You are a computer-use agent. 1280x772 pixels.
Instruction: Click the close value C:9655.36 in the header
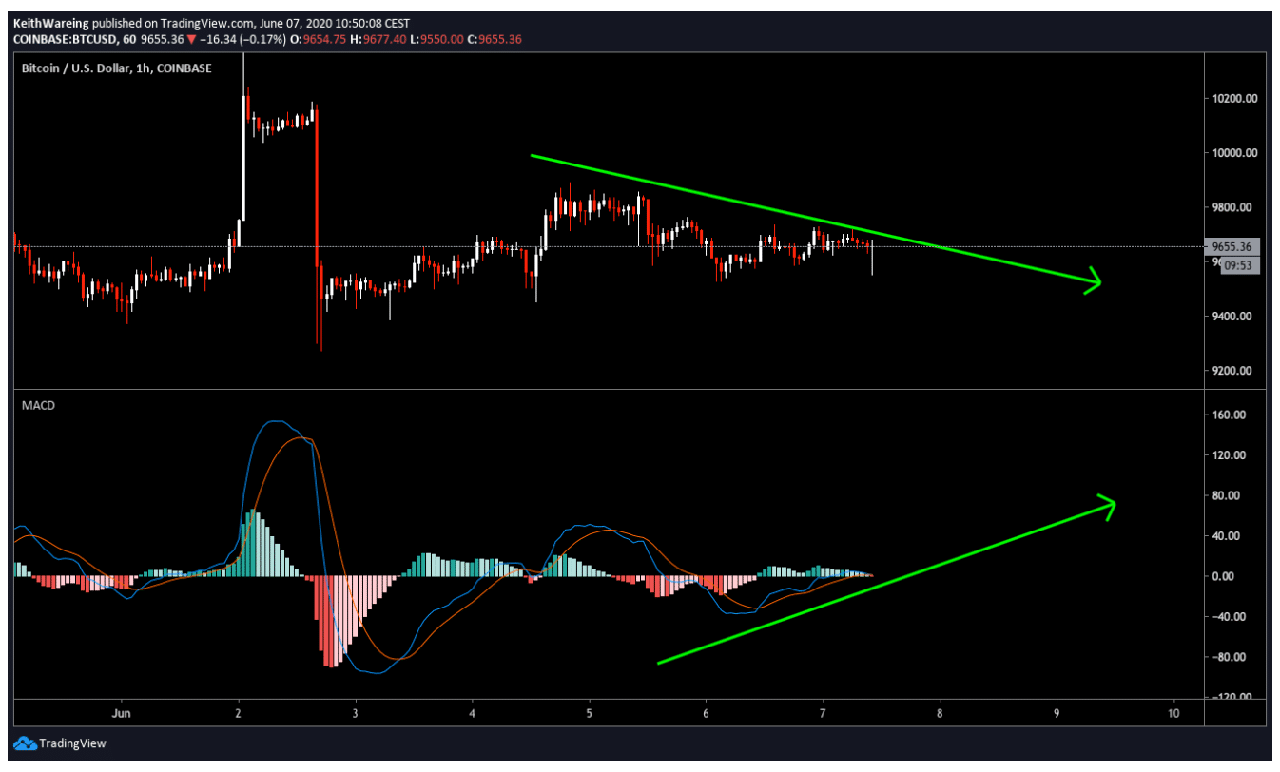click(x=494, y=39)
